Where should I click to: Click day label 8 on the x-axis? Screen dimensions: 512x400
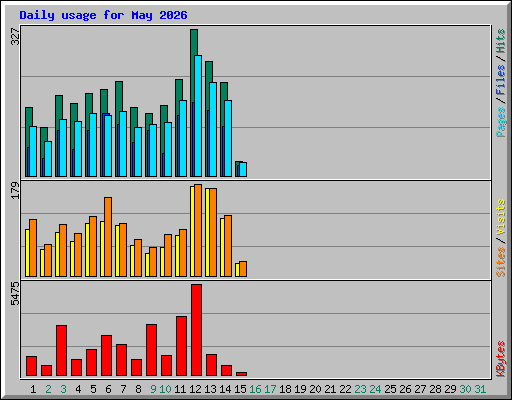point(138,389)
